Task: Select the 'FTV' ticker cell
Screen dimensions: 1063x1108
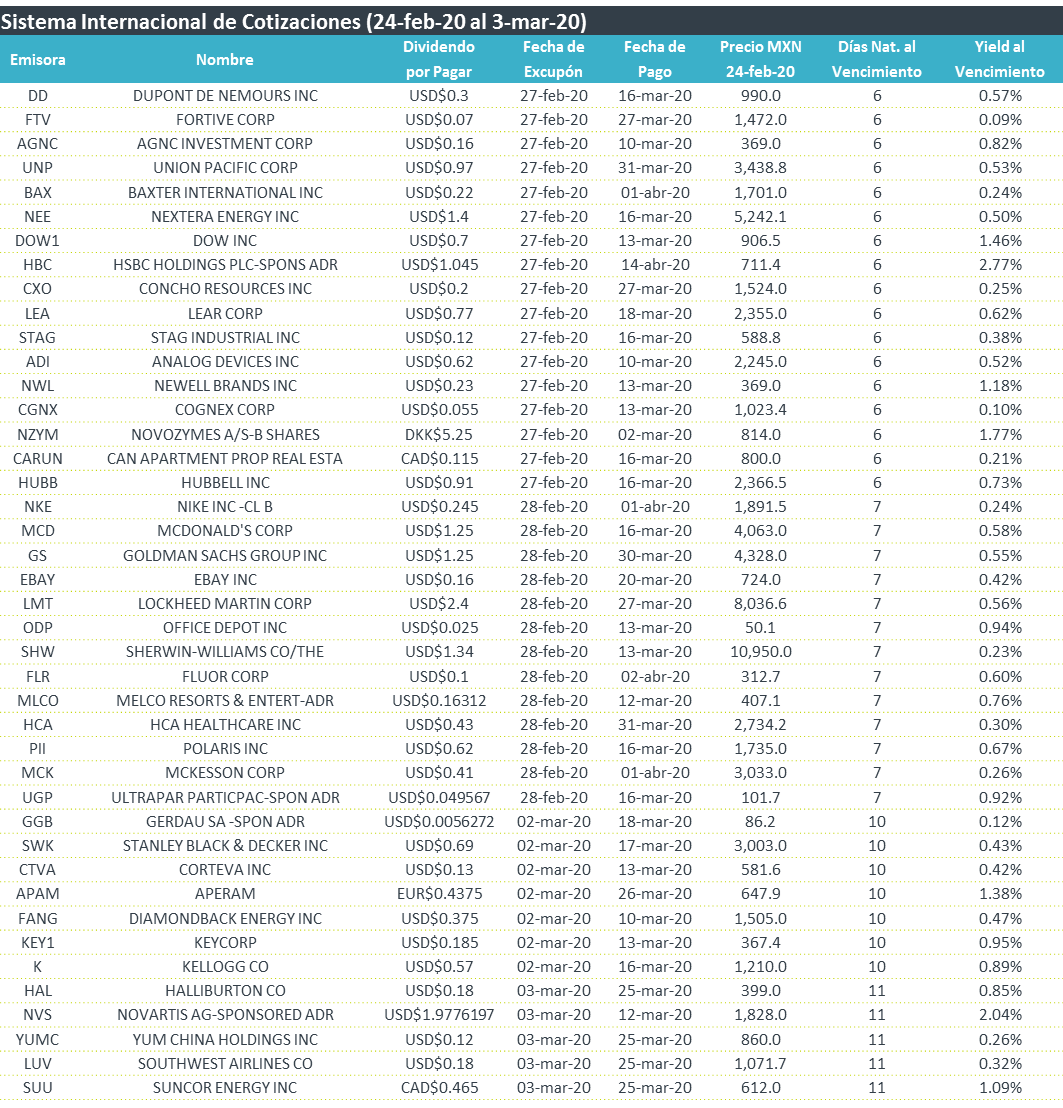Action: (37, 119)
